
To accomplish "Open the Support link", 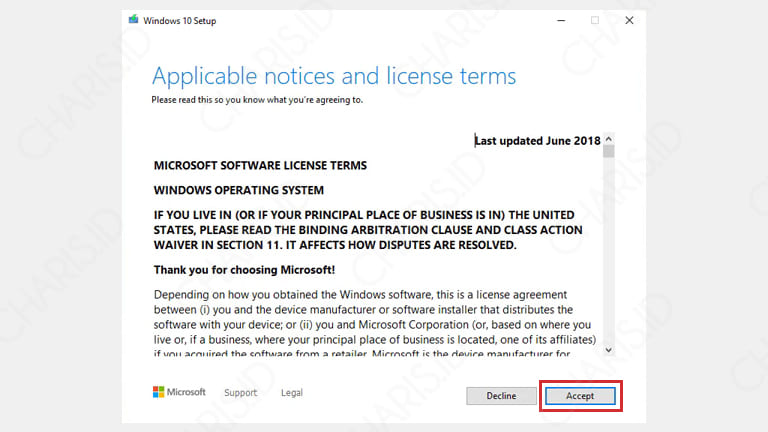I will pyautogui.click(x=240, y=393).
